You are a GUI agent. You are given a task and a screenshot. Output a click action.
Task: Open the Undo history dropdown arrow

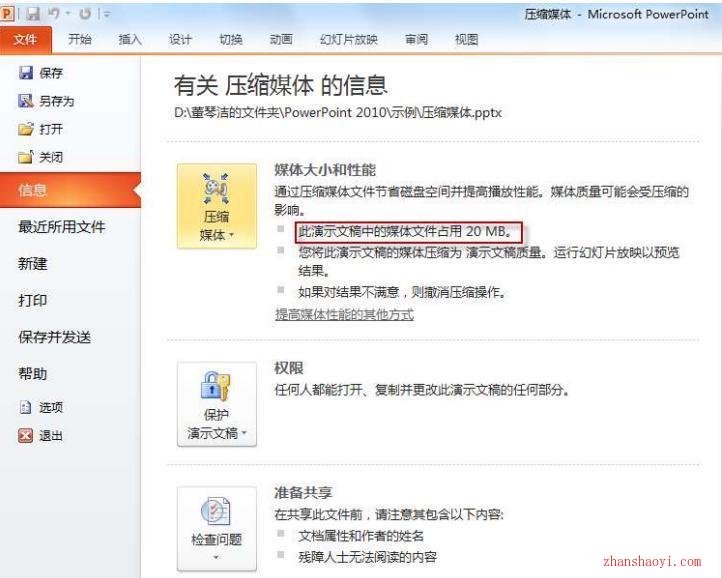(x=68, y=14)
